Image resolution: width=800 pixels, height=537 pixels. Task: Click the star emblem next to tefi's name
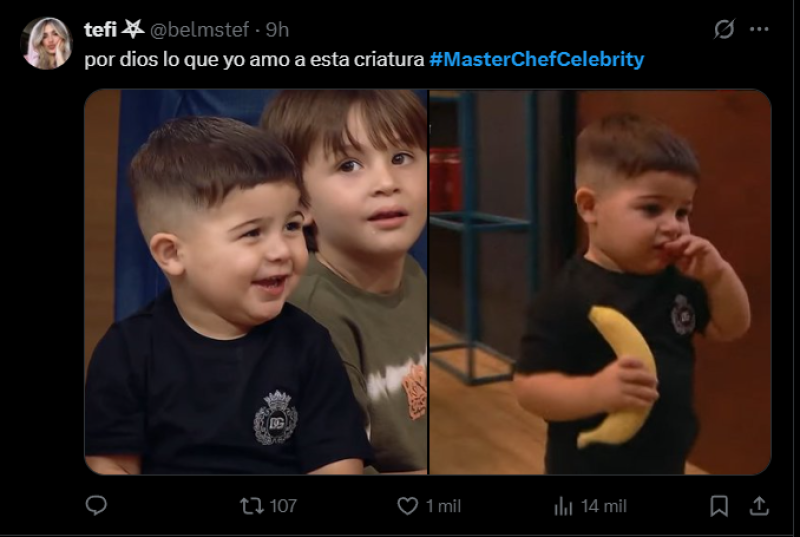click(x=133, y=29)
